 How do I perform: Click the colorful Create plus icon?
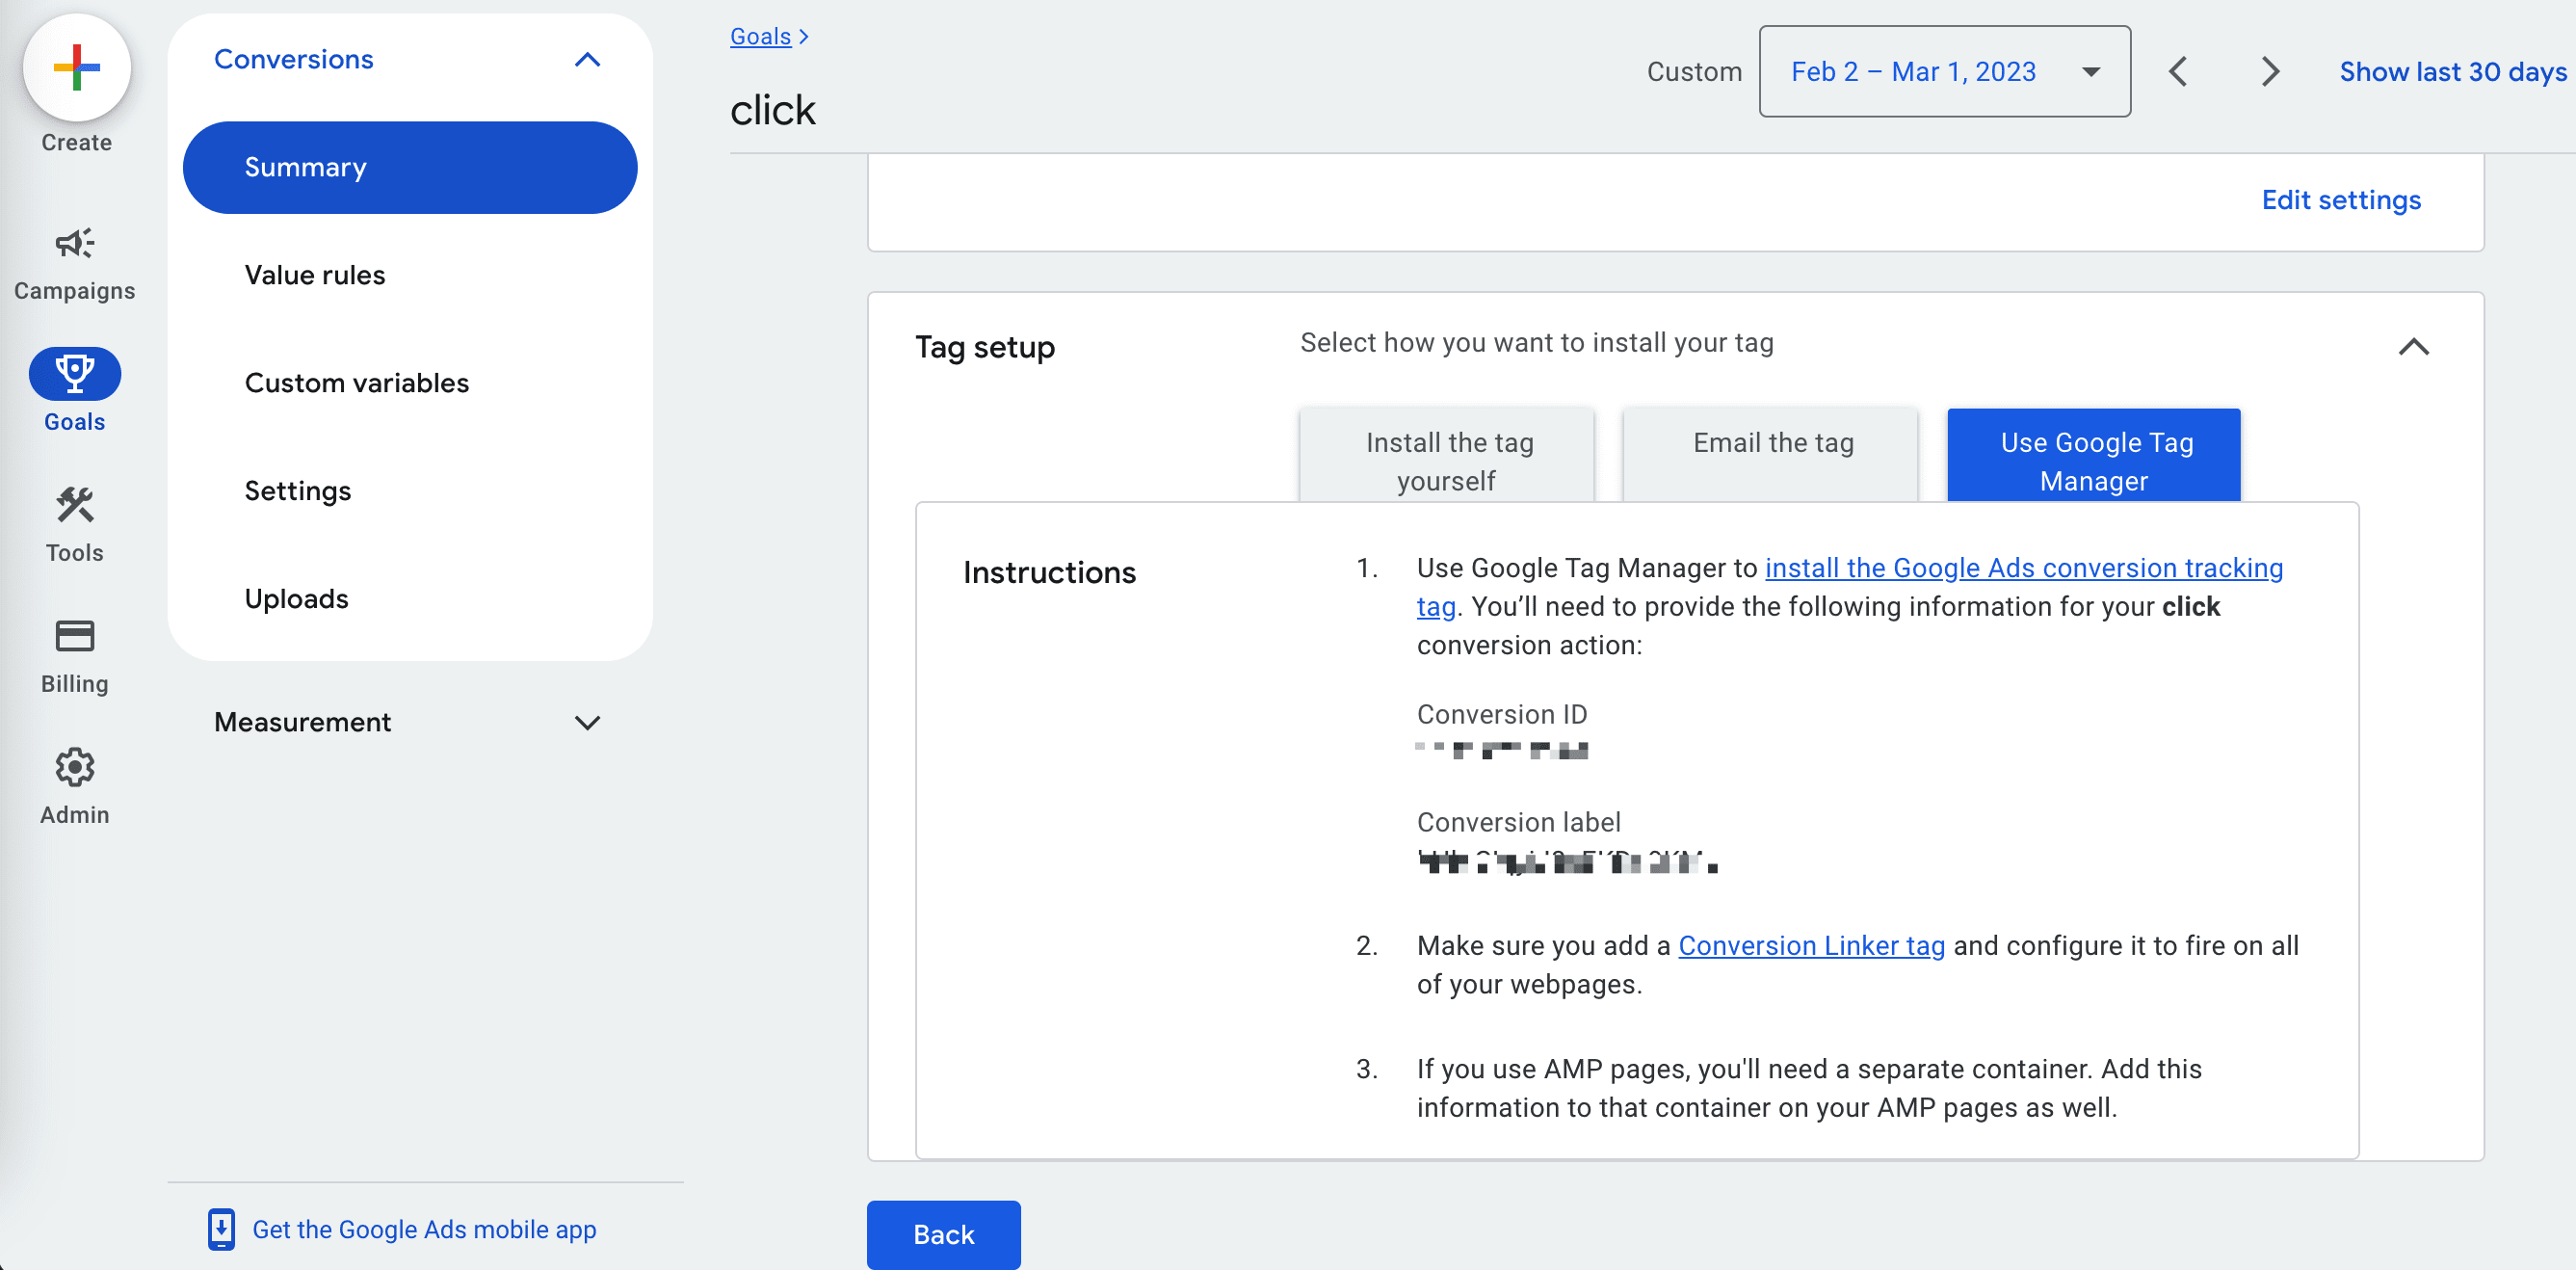coord(76,68)
